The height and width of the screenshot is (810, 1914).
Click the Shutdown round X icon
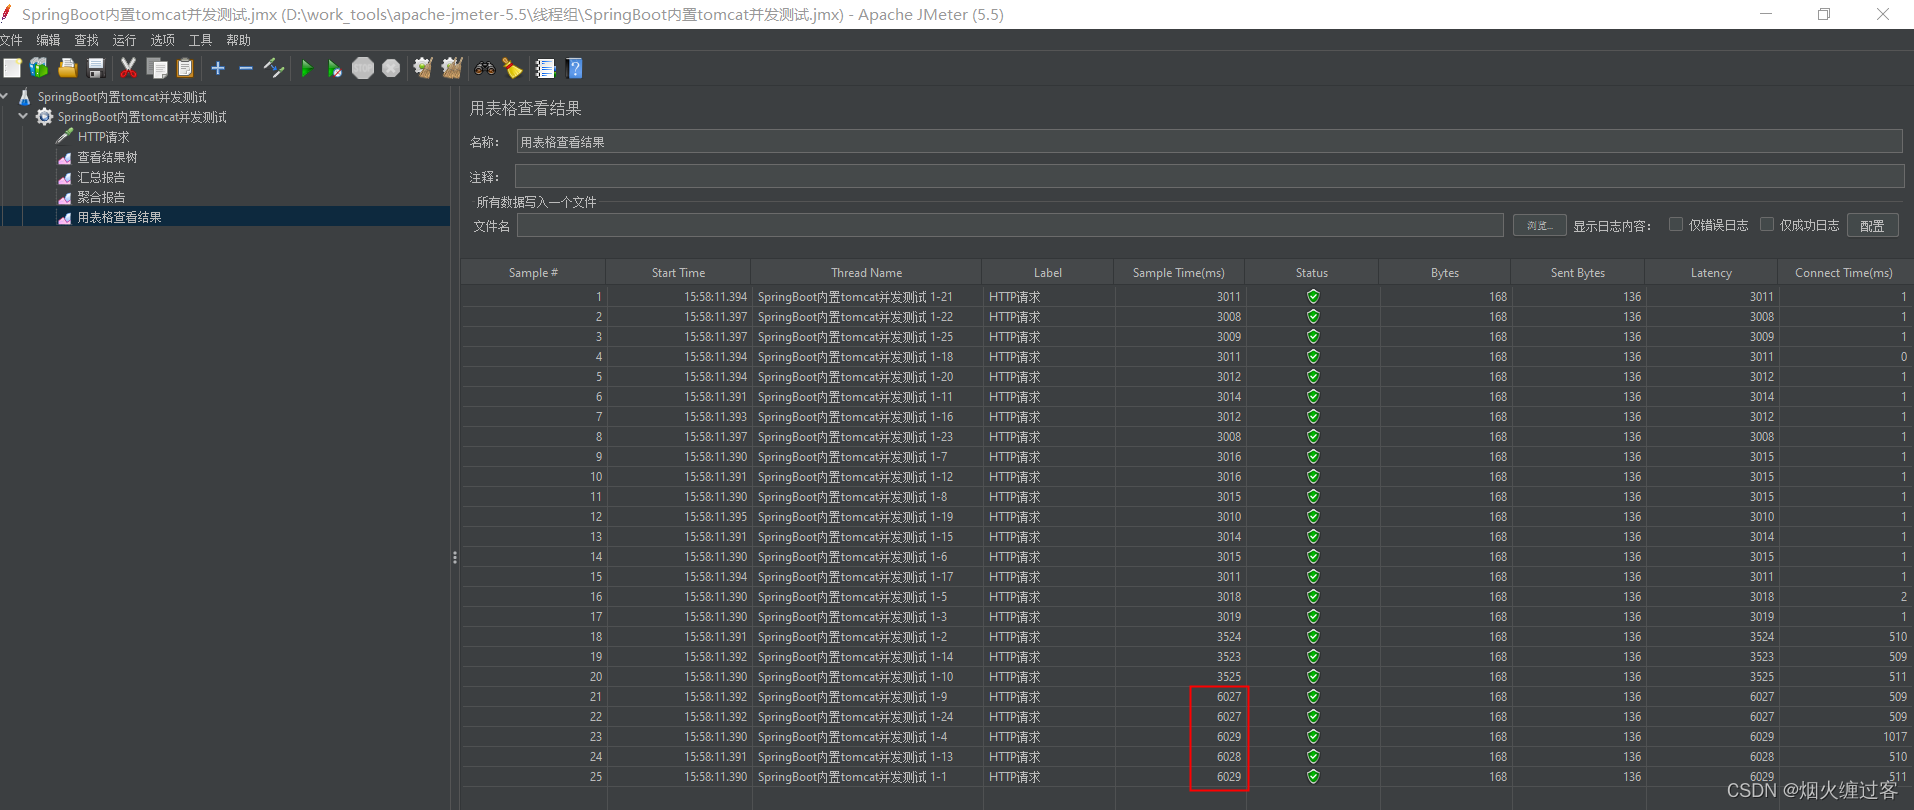[x=391, y=68]
